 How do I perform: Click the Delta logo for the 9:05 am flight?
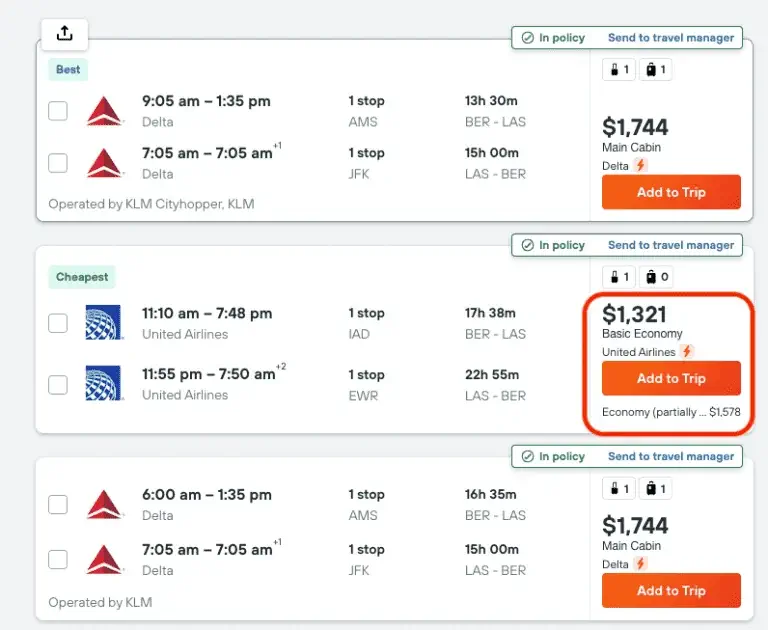103,111
